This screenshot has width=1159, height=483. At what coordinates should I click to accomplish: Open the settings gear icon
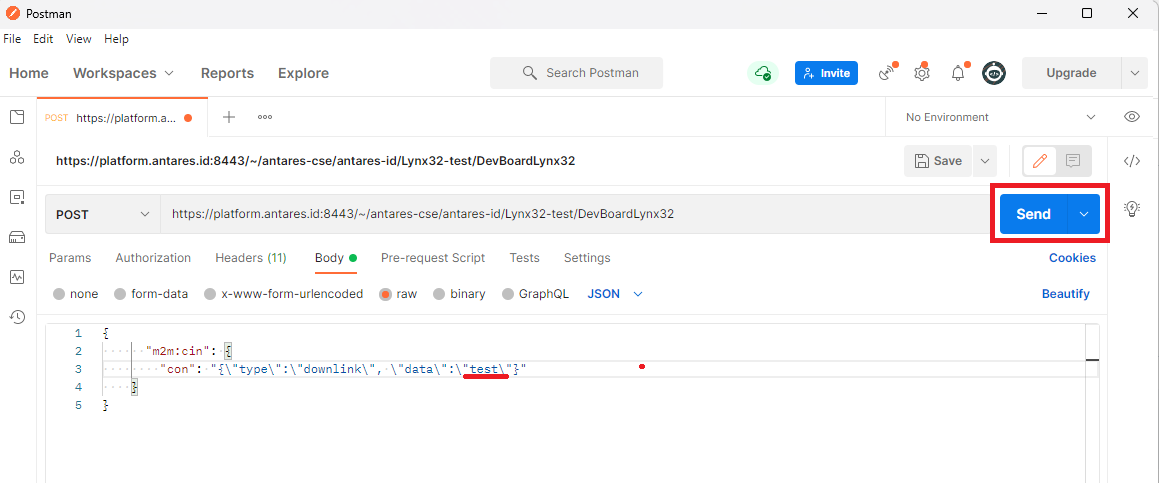point(921,73)
